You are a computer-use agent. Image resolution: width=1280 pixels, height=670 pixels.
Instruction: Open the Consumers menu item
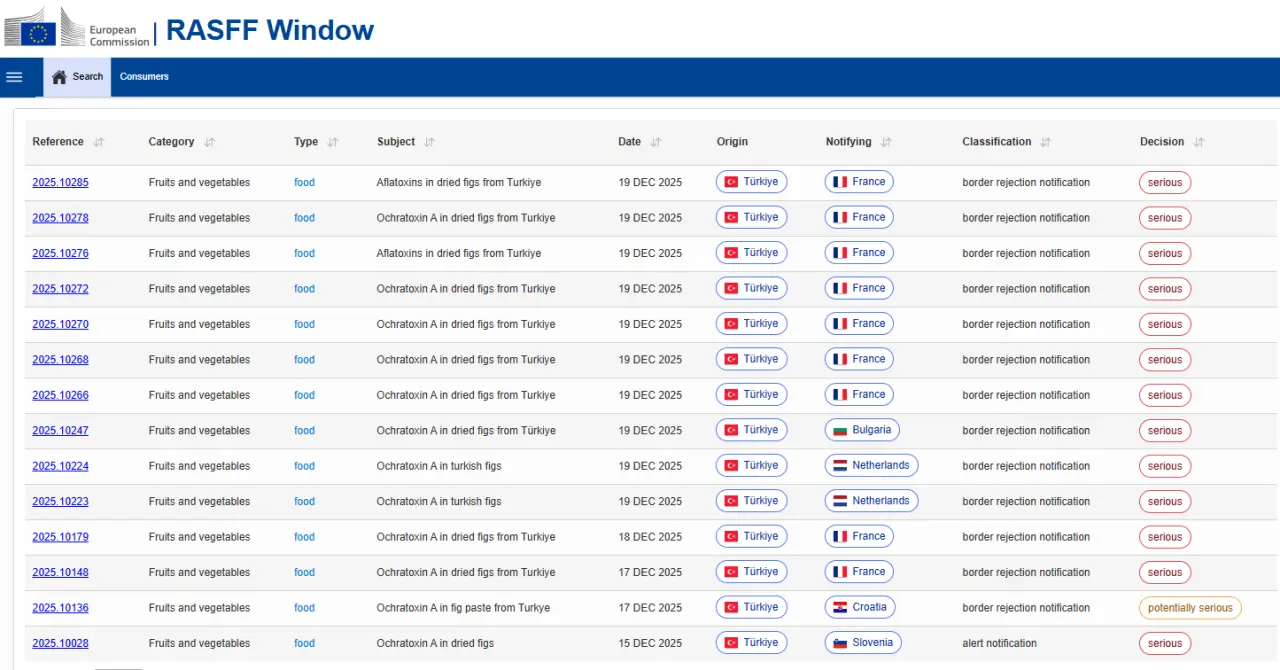coord(144,77)
